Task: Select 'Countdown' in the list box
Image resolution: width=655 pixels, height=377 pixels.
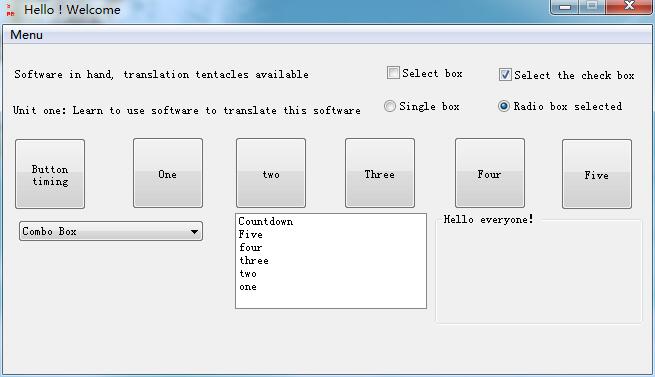Action: [x=330, y=222]
